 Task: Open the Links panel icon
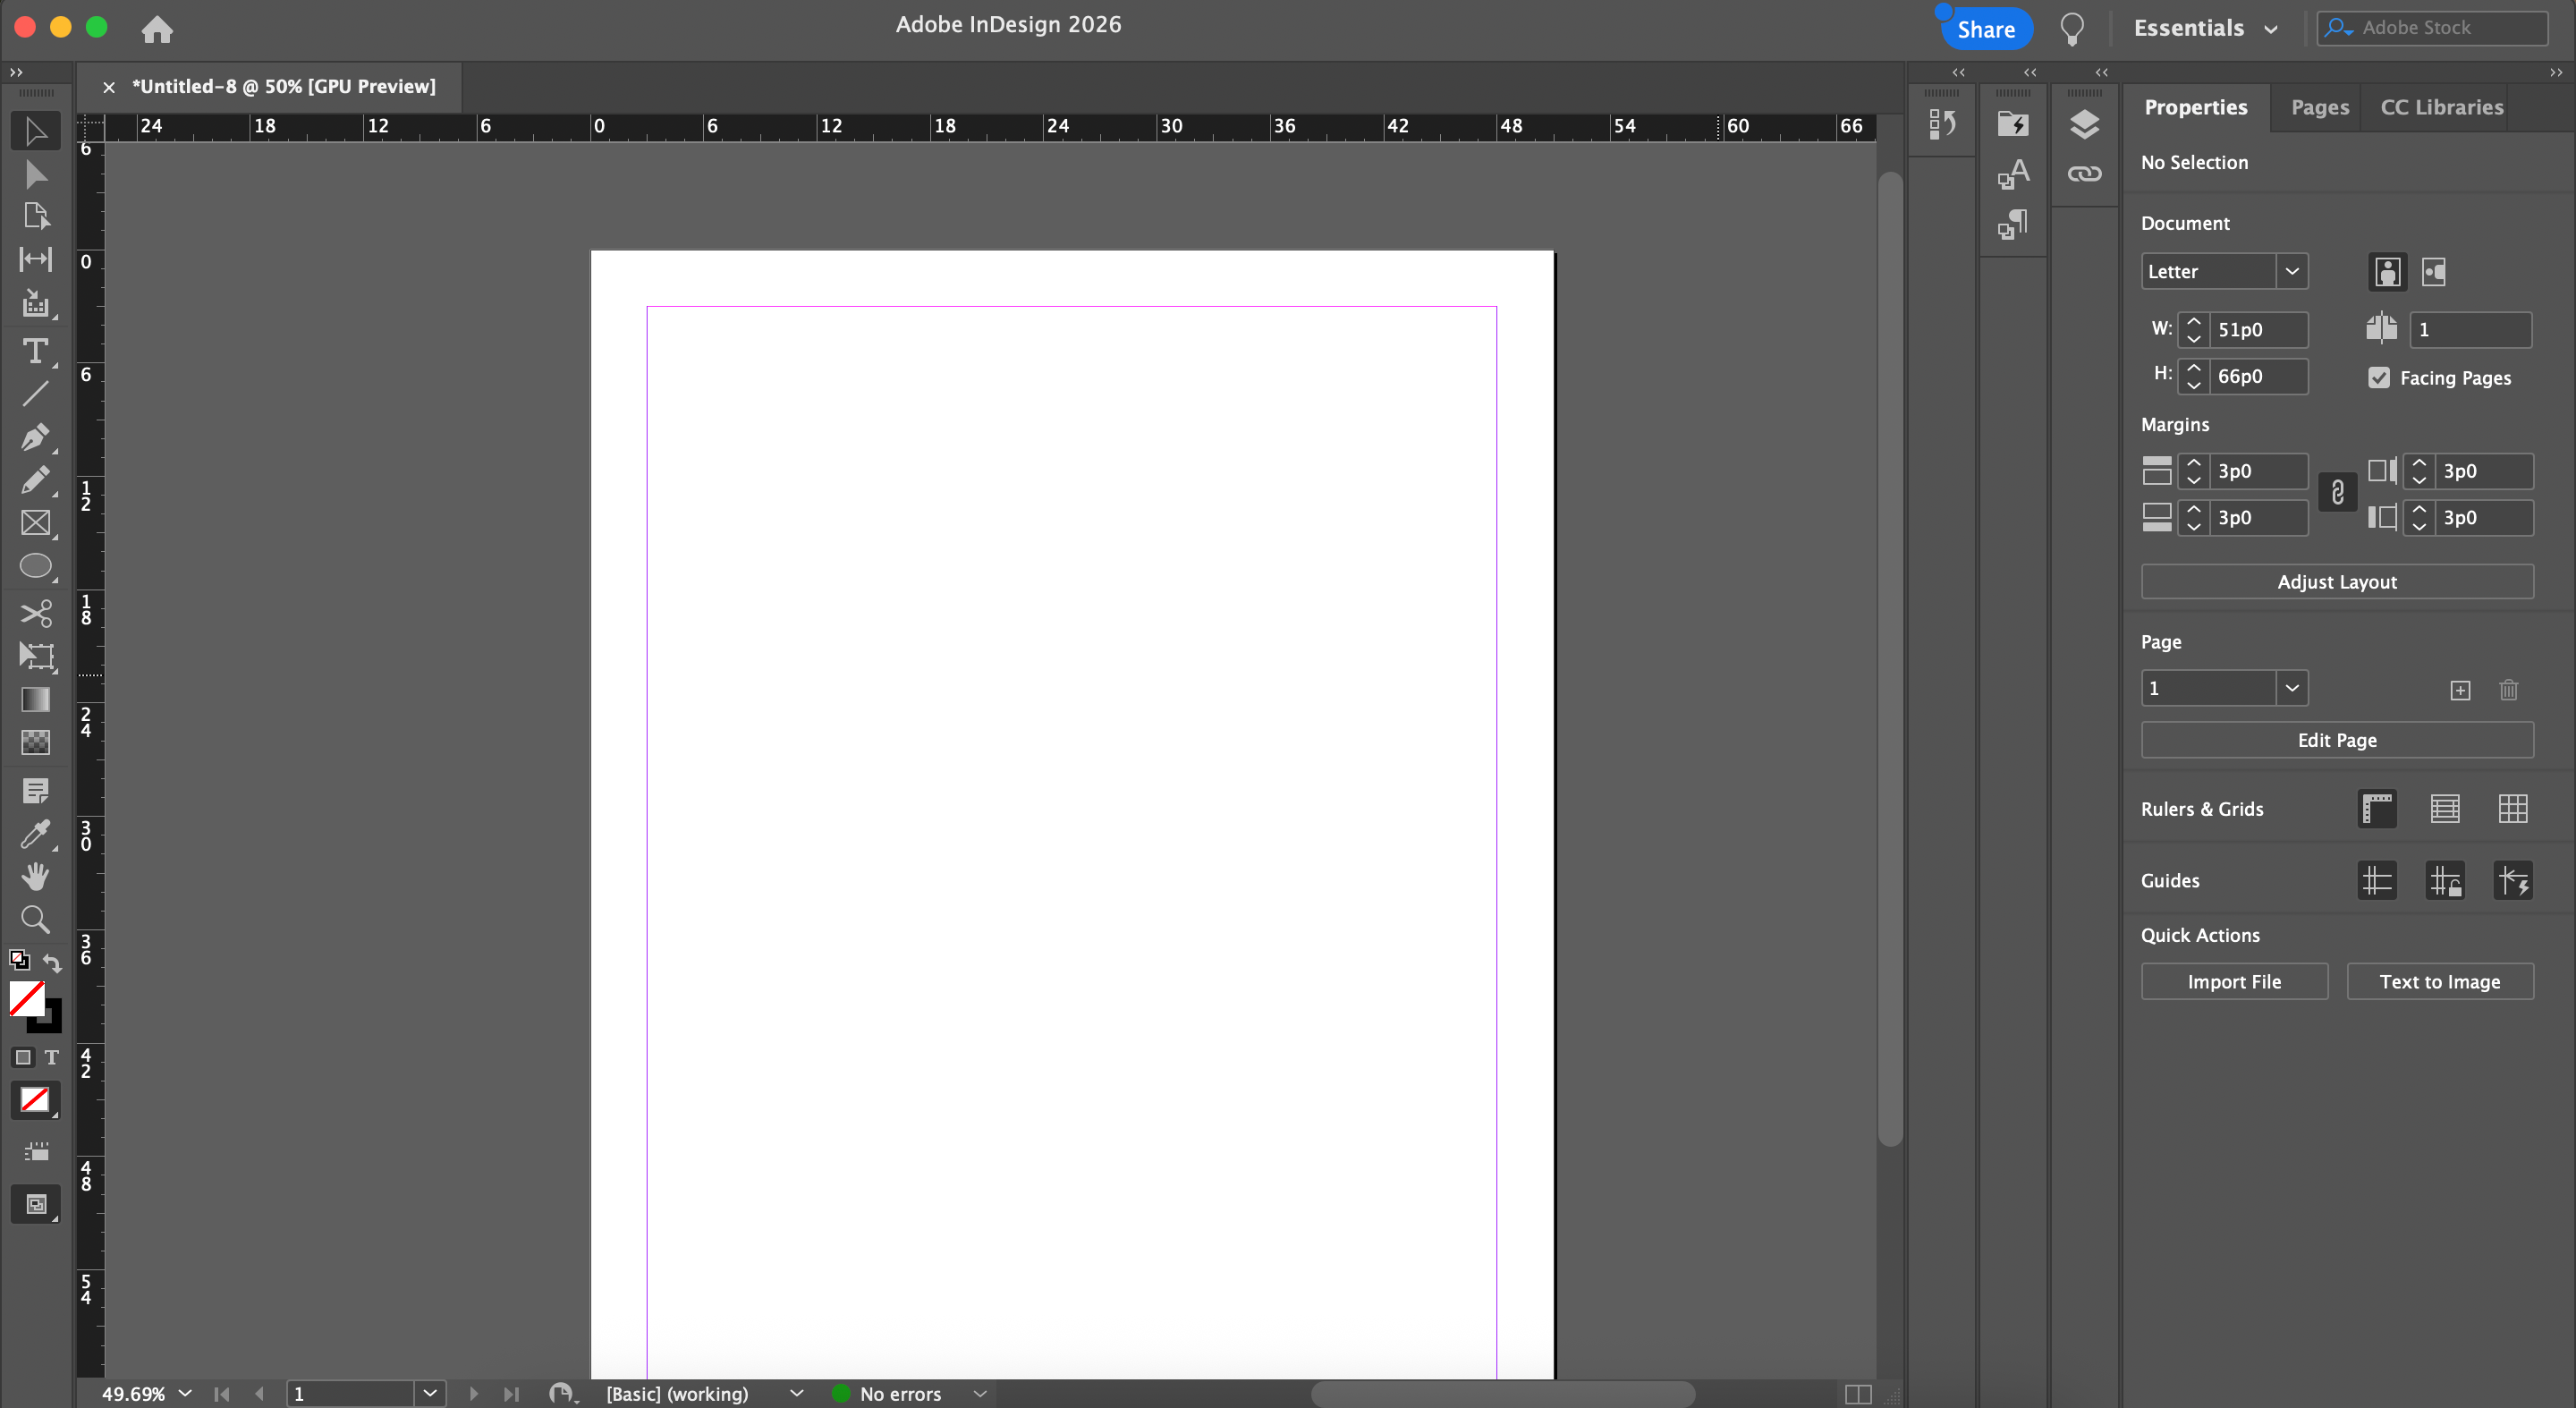[2084, 174]
